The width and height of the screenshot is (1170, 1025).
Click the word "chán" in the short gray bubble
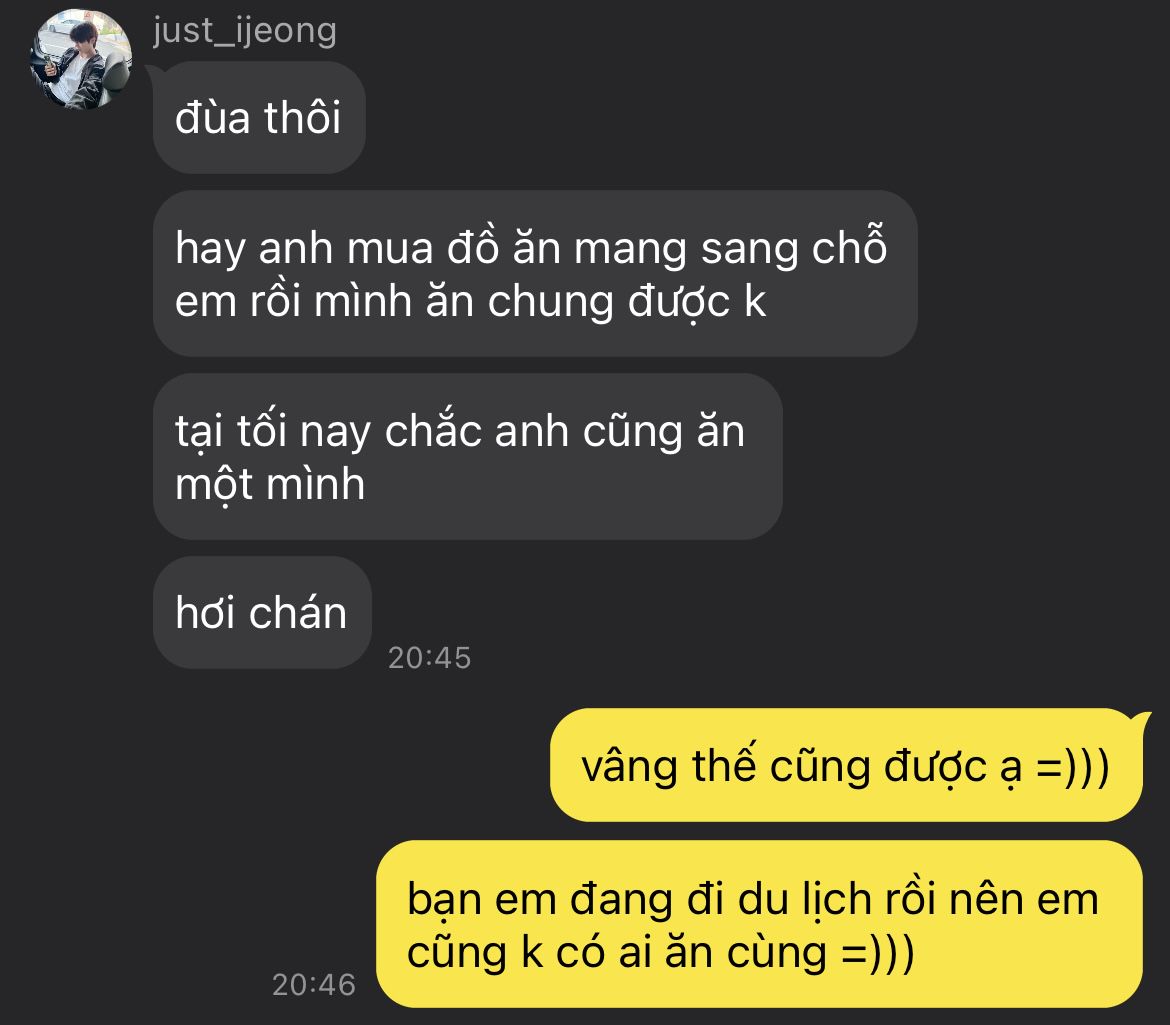click(x=298, y=612)
